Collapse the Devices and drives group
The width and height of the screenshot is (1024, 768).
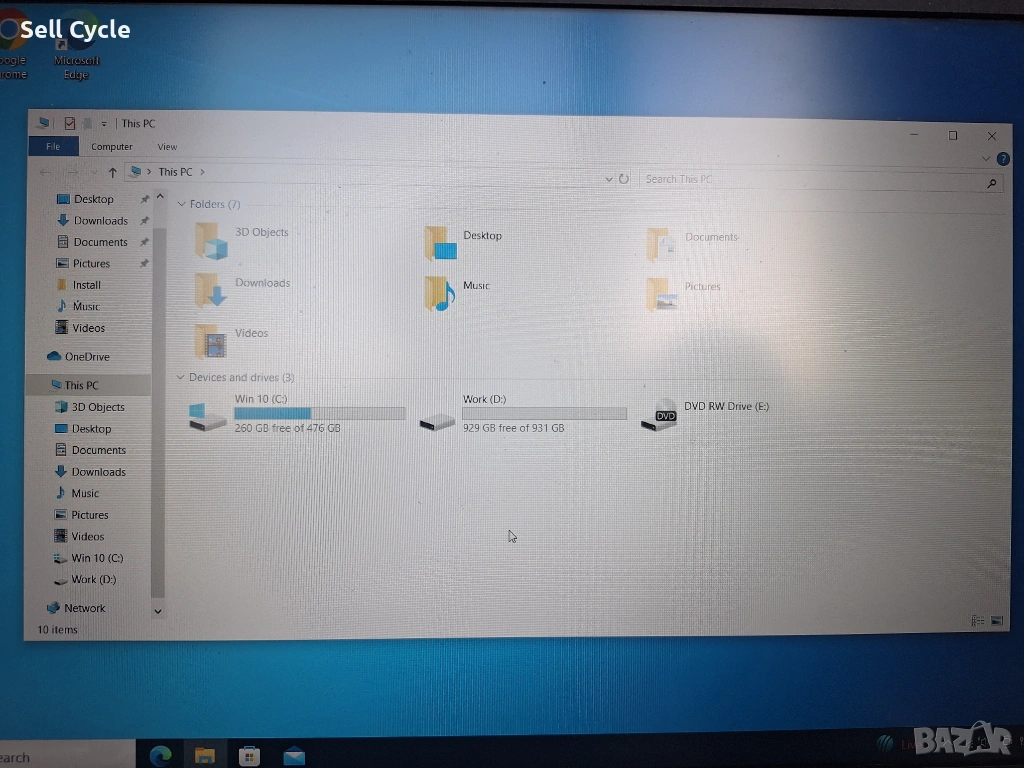coord(181,378)
